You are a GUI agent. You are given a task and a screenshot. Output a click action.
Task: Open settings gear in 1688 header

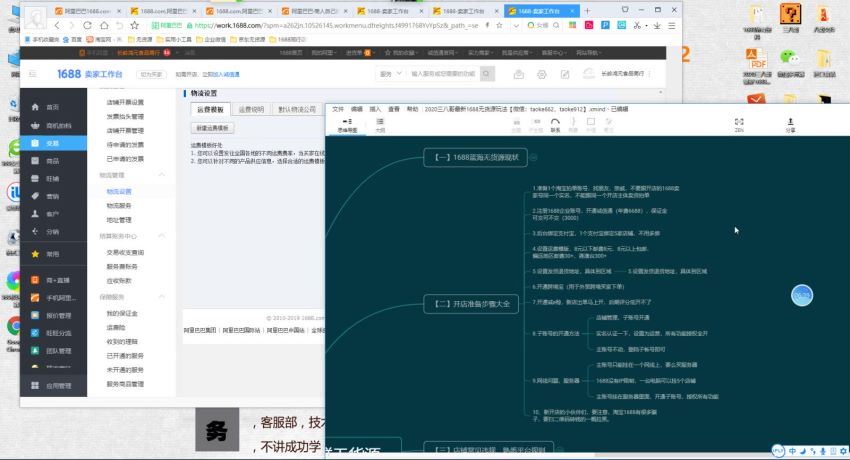(x=542, y=74)
